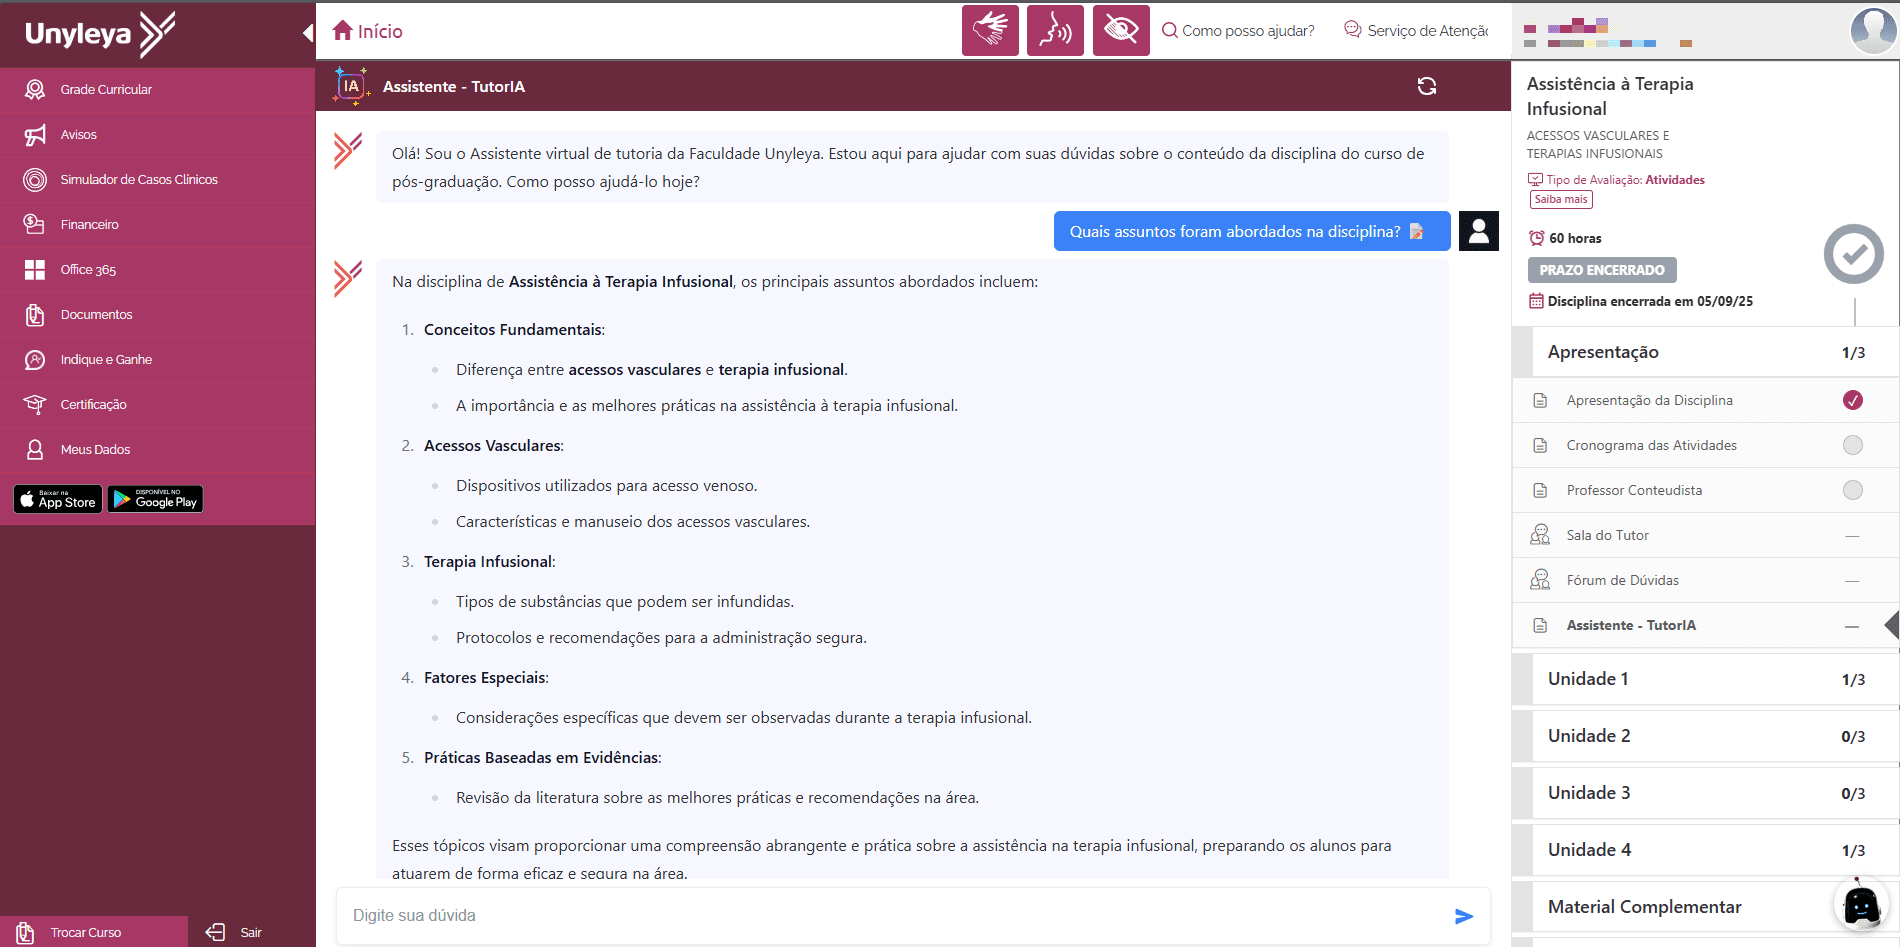This screenshot has width=1900, height=947.
Task: Open the Meus Dados page
Action: point(157,450)
